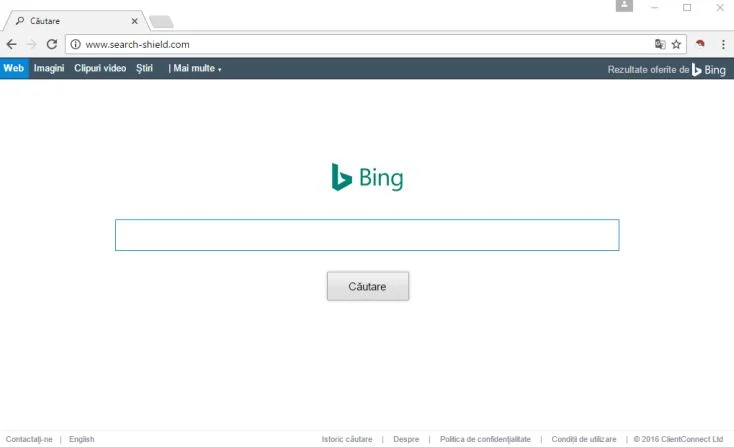The height and width of the screenshot is (447, 734).
Task: Expand the Mai multe dropdown
Action: click(x=197, y=68)
